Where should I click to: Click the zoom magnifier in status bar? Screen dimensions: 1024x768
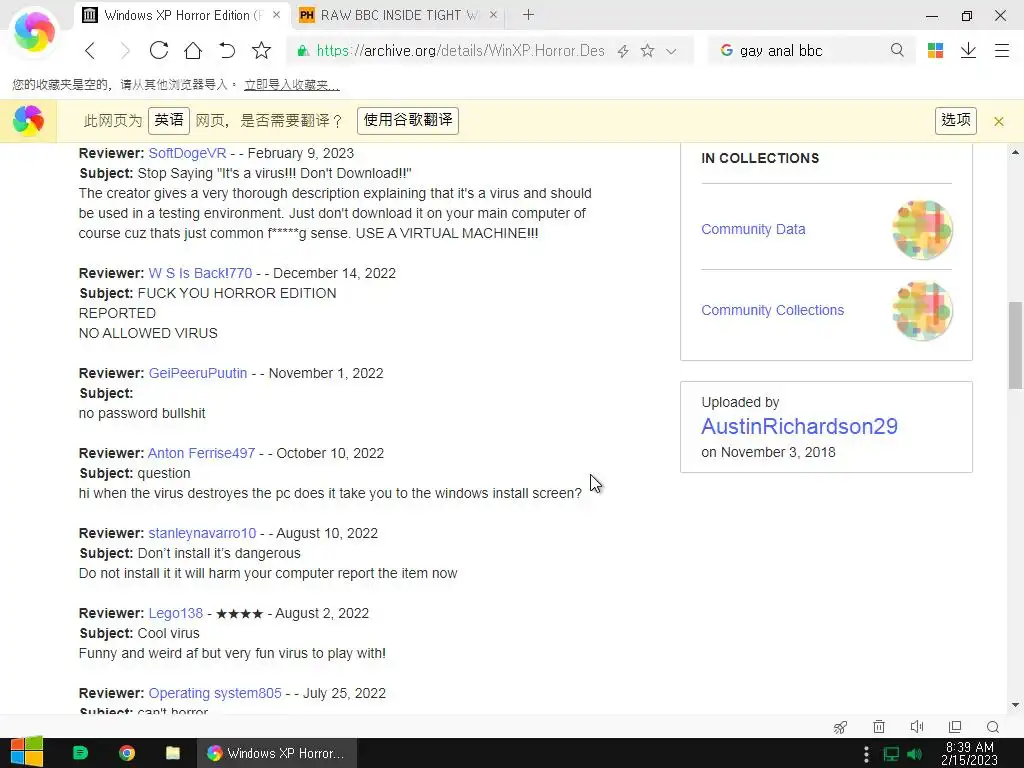tap(993, 727)
